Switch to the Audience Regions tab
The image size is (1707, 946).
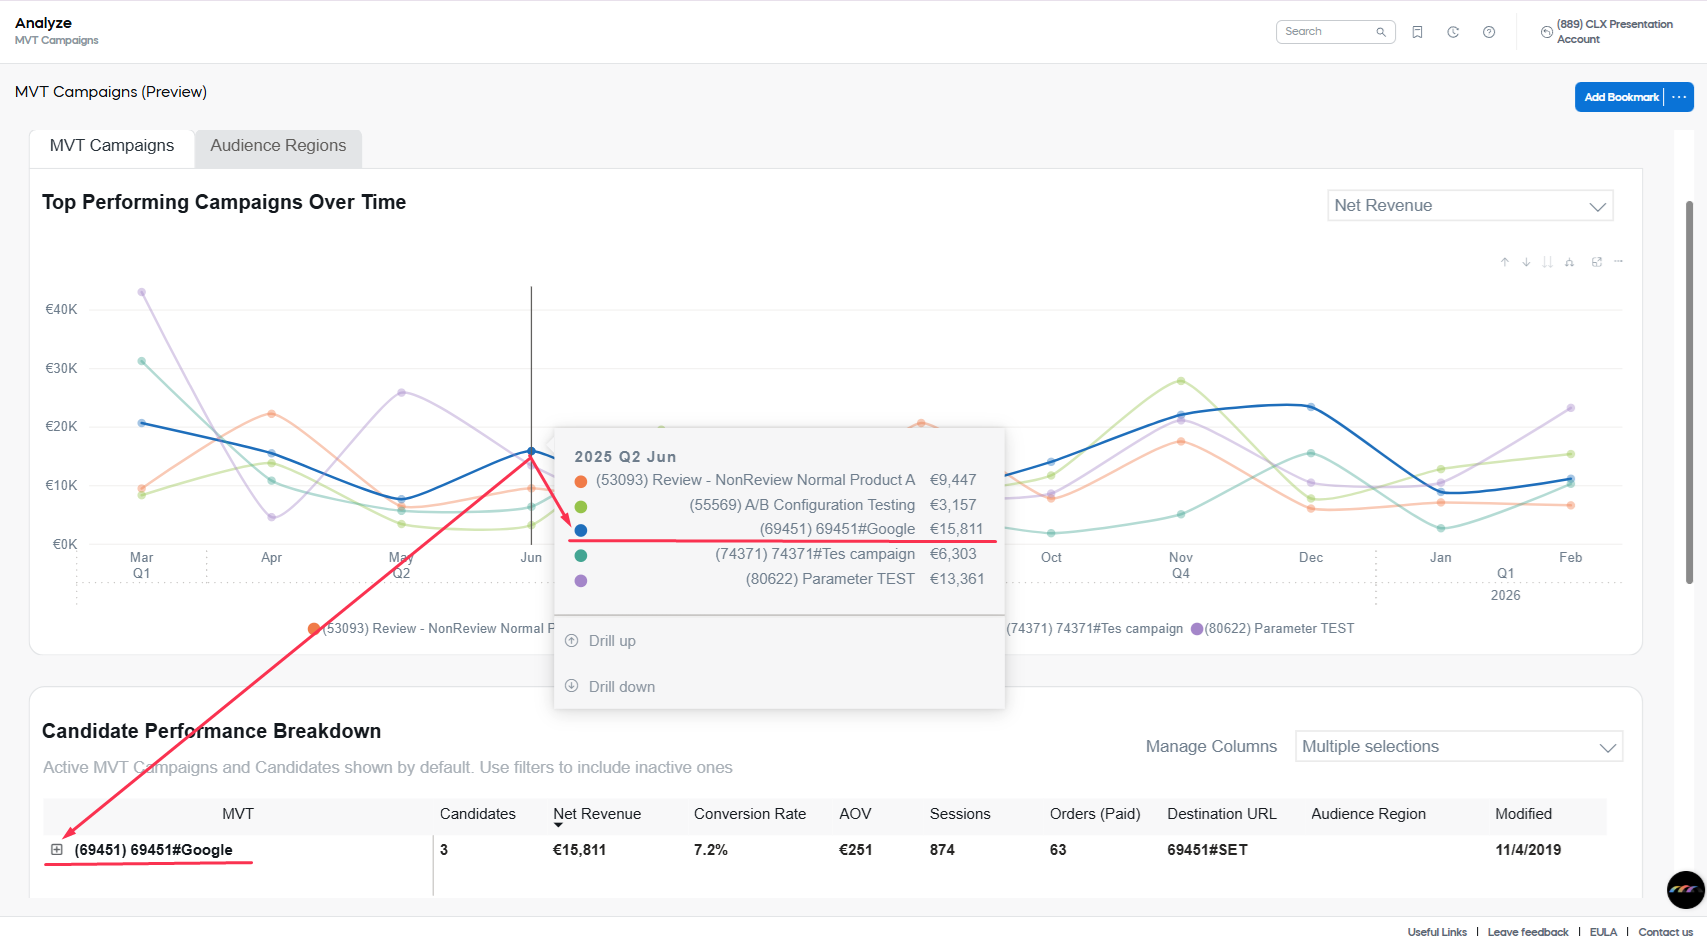point(278,146)
